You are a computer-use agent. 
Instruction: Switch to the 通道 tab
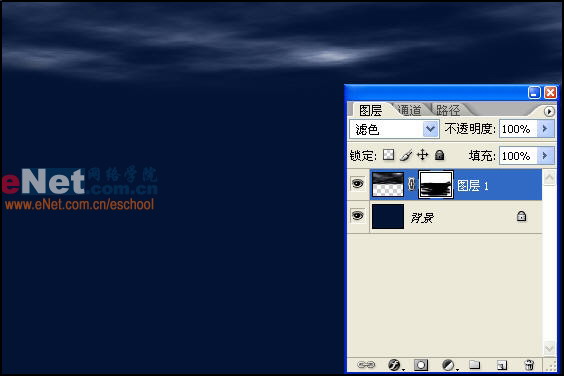click(410, 110)
